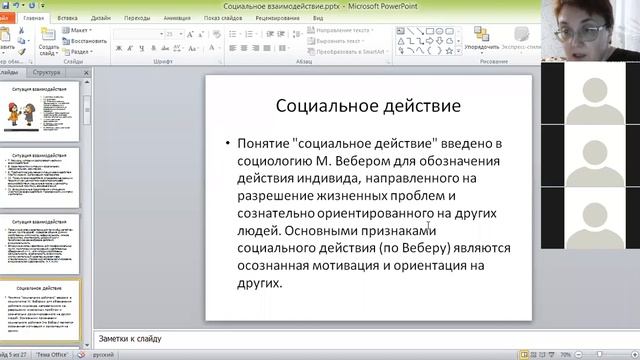Viewport: 640px width, 360px height.
Task: Click the zoom slider handle in status bar
Action: (600, 354)
